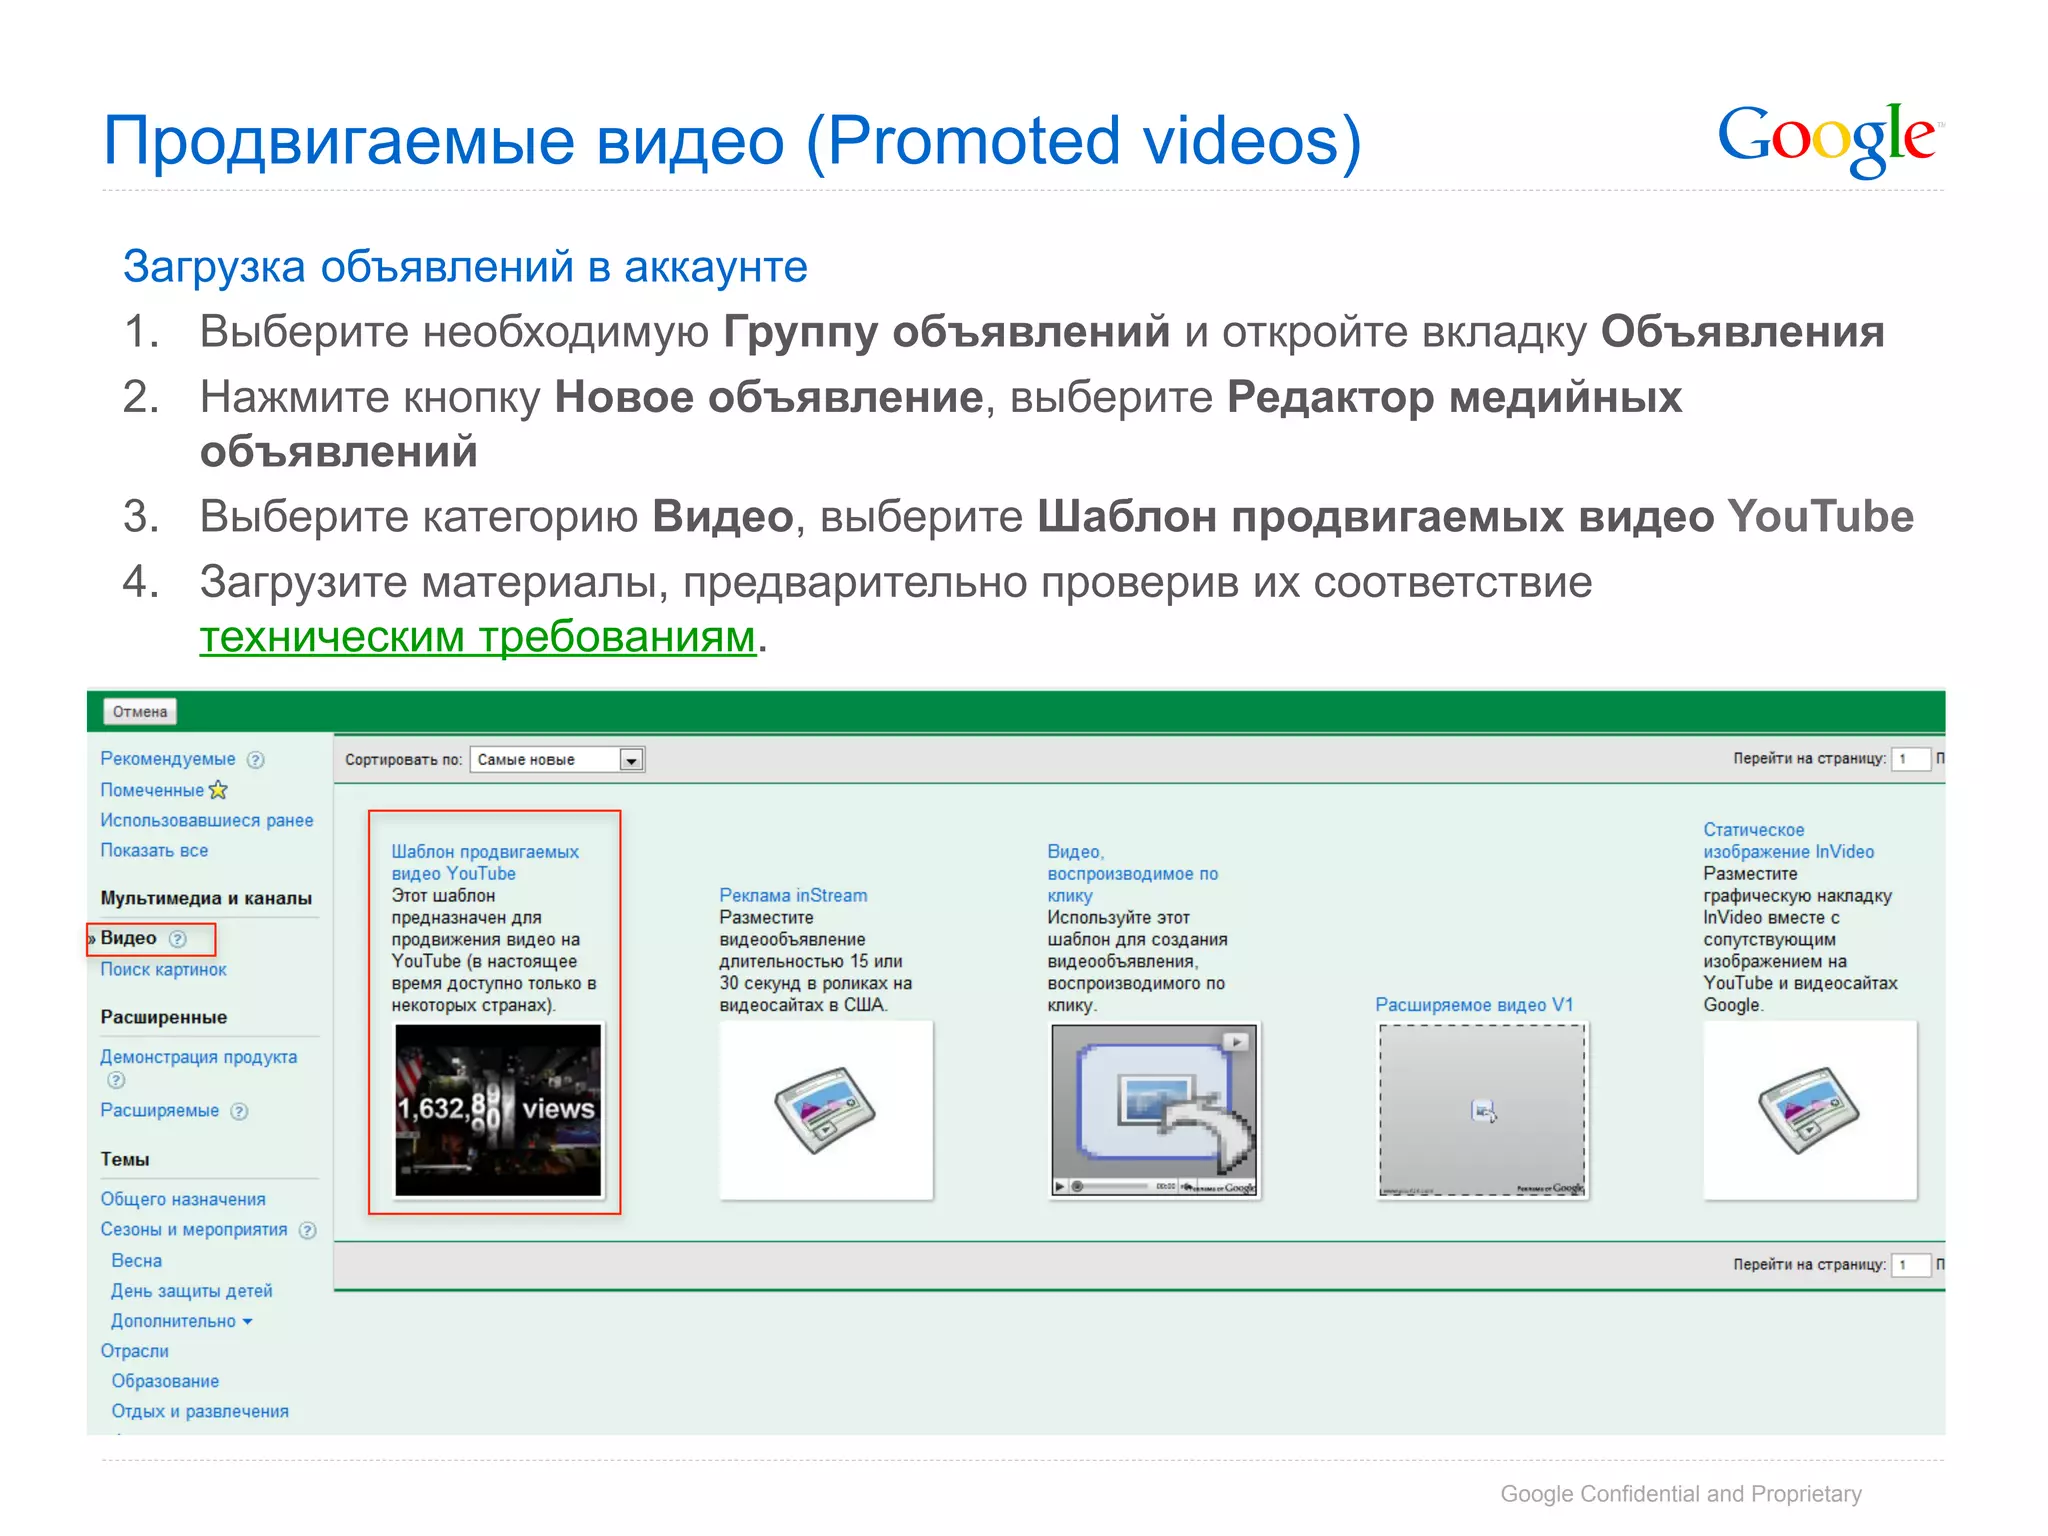This screenshot has width=2048, height=1536.
Task: Open Использовавшиеся ранее link
Action: [207, 820]
